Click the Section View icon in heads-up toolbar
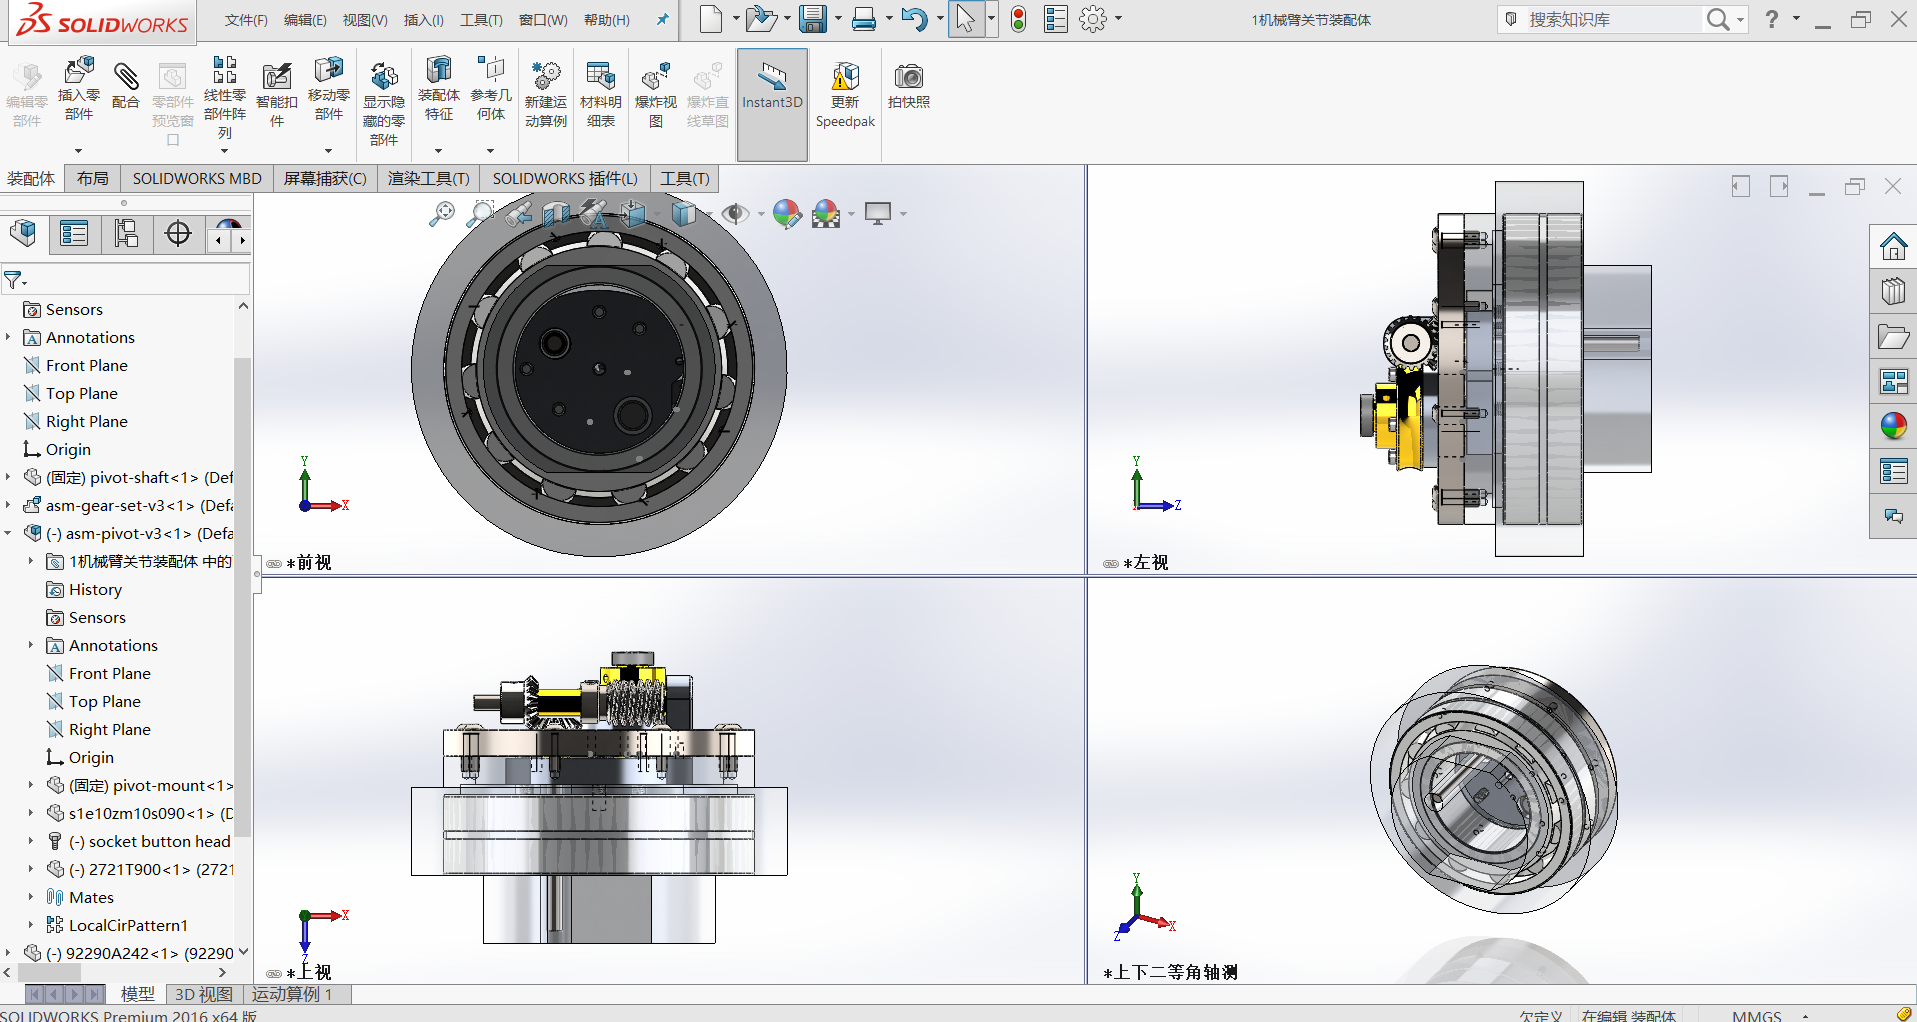This screenshot has width=1917, height=1022. click(556, 213)
